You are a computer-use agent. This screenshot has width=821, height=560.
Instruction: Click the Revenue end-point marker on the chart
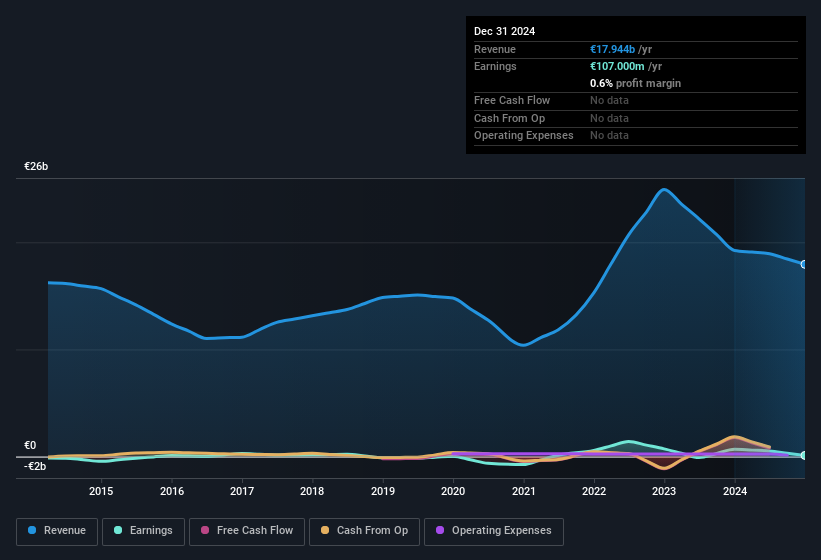(x=804, y=264)
